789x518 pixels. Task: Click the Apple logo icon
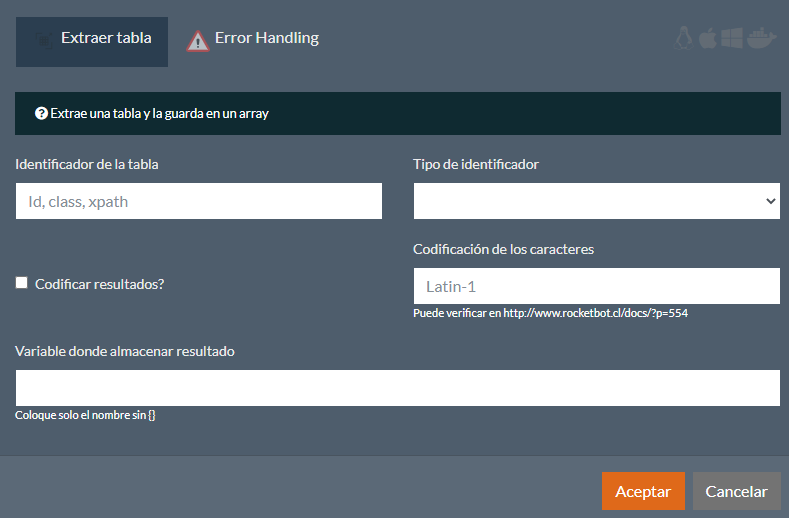click(x=708, y=39)
